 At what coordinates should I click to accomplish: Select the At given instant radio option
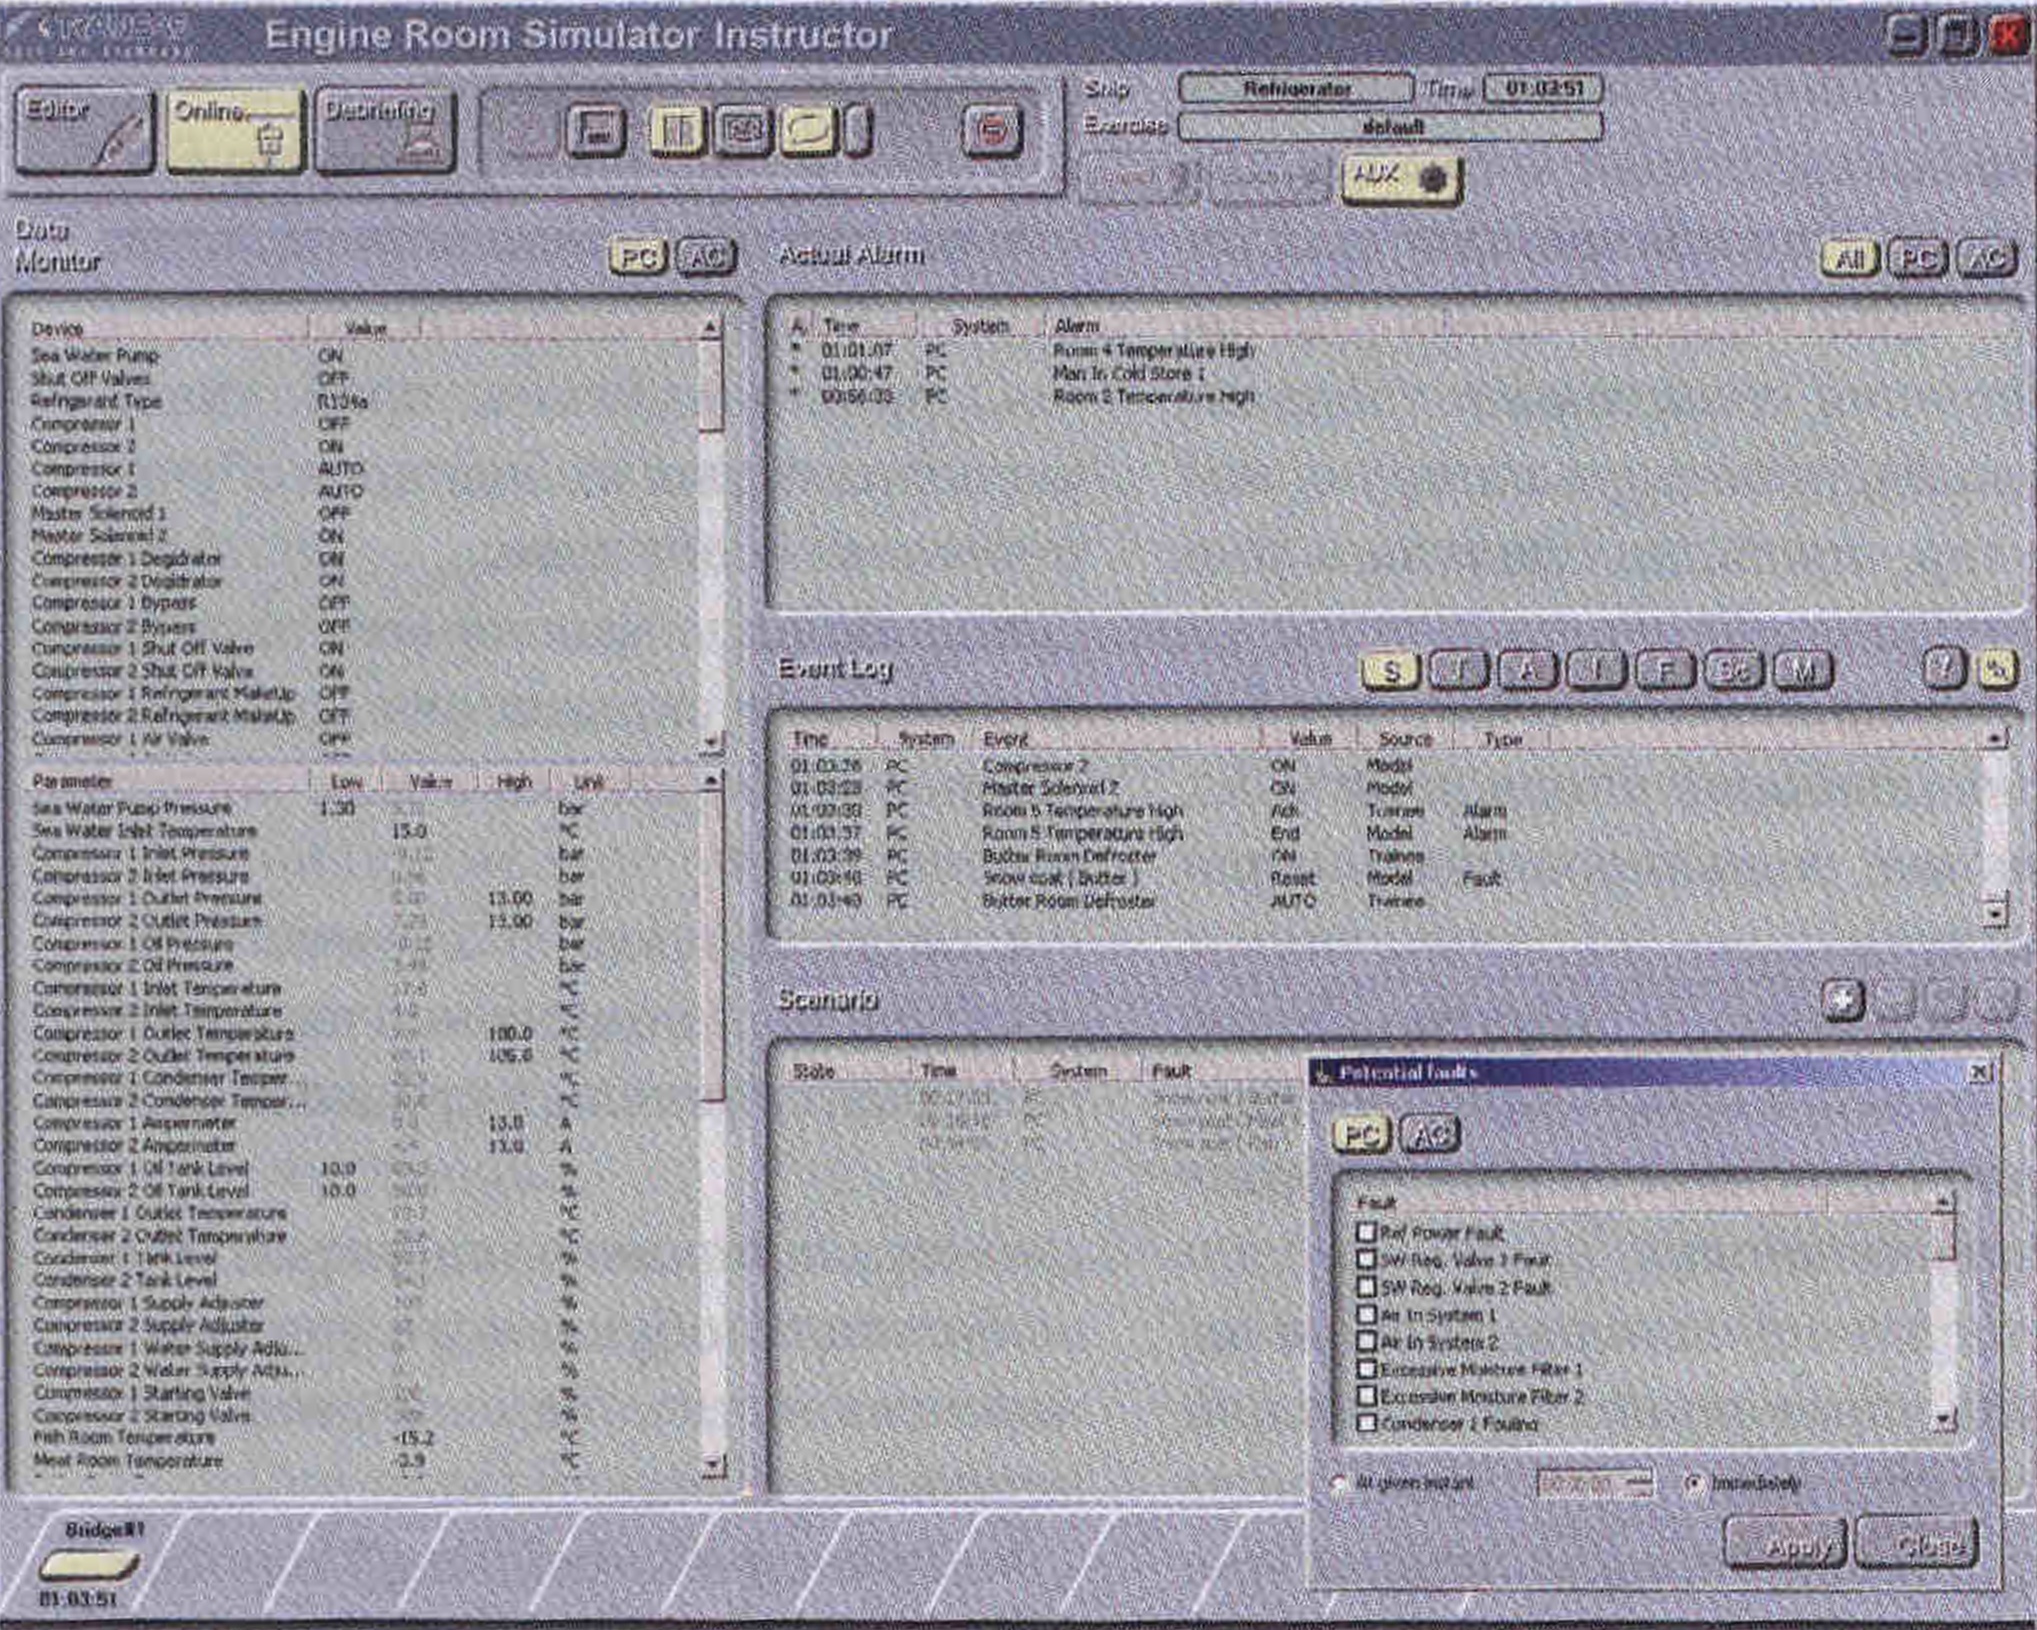(1339, 1483)
